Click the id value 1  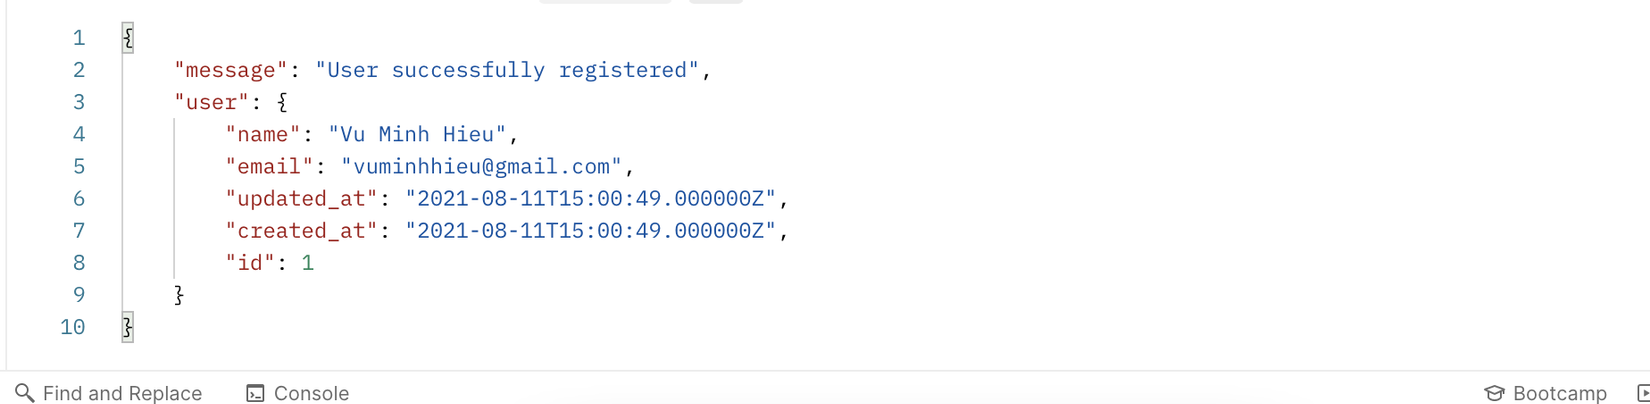(x=308, y=263)
